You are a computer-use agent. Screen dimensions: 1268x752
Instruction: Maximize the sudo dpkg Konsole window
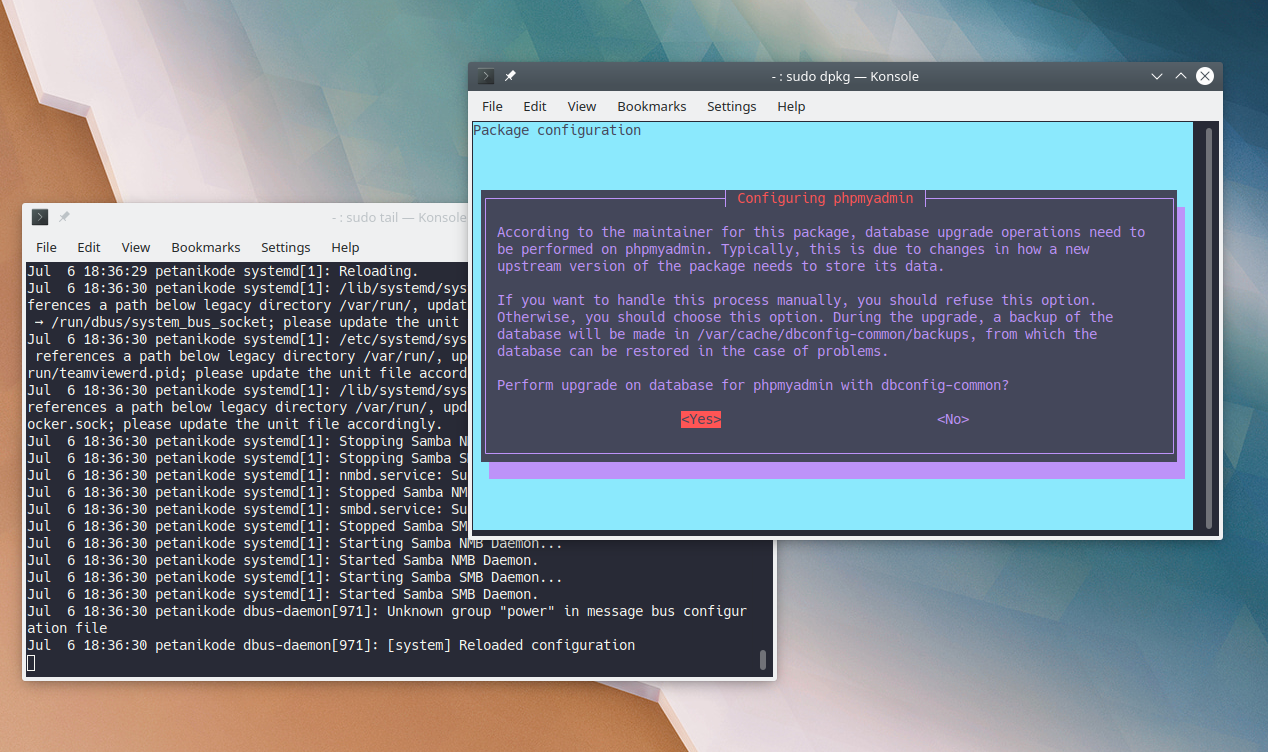click(x=1180, y=76)
